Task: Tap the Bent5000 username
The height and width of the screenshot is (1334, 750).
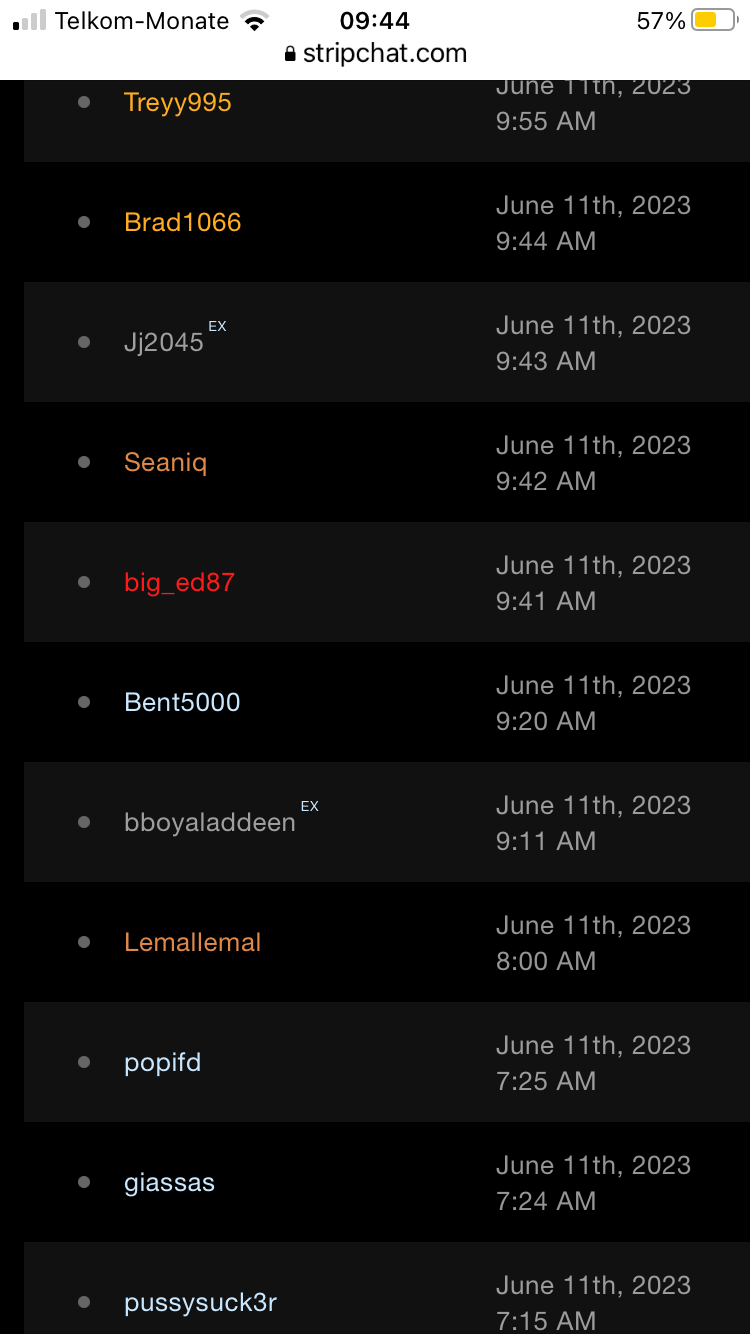Action: [182, 702]
